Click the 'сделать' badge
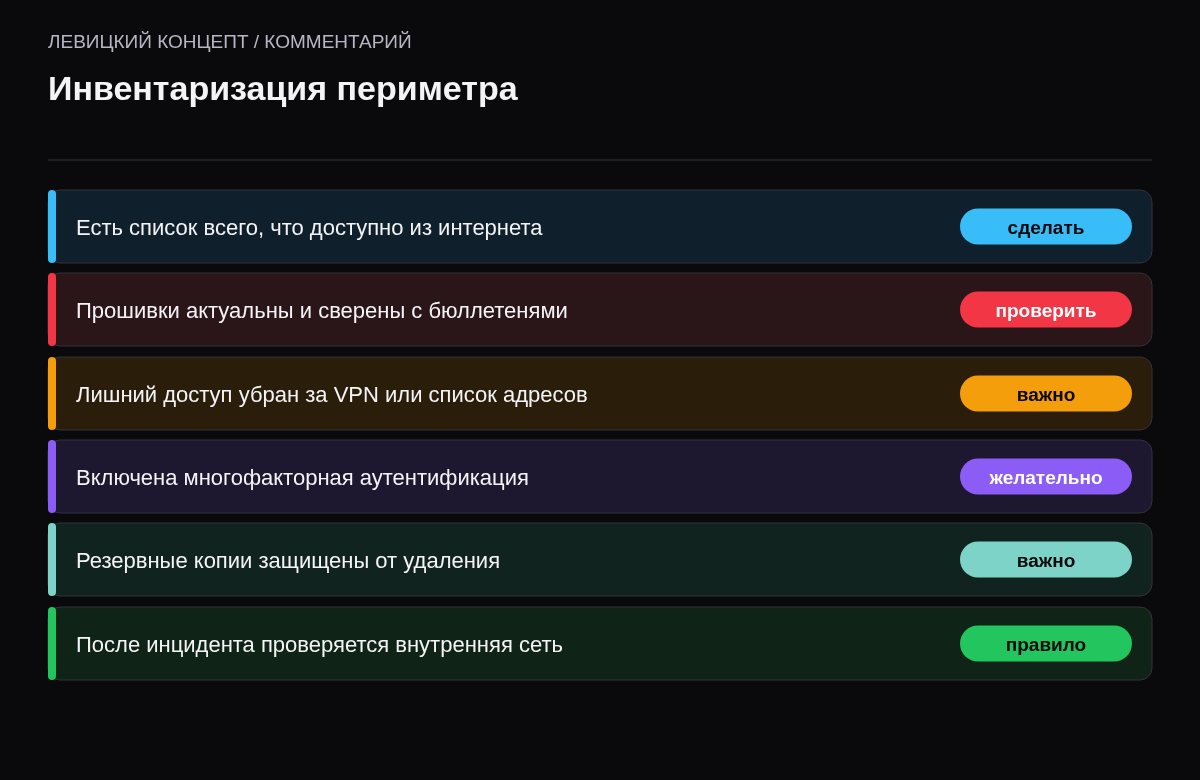This screenshot has height=780, width=1200. tap(1046, 227)
